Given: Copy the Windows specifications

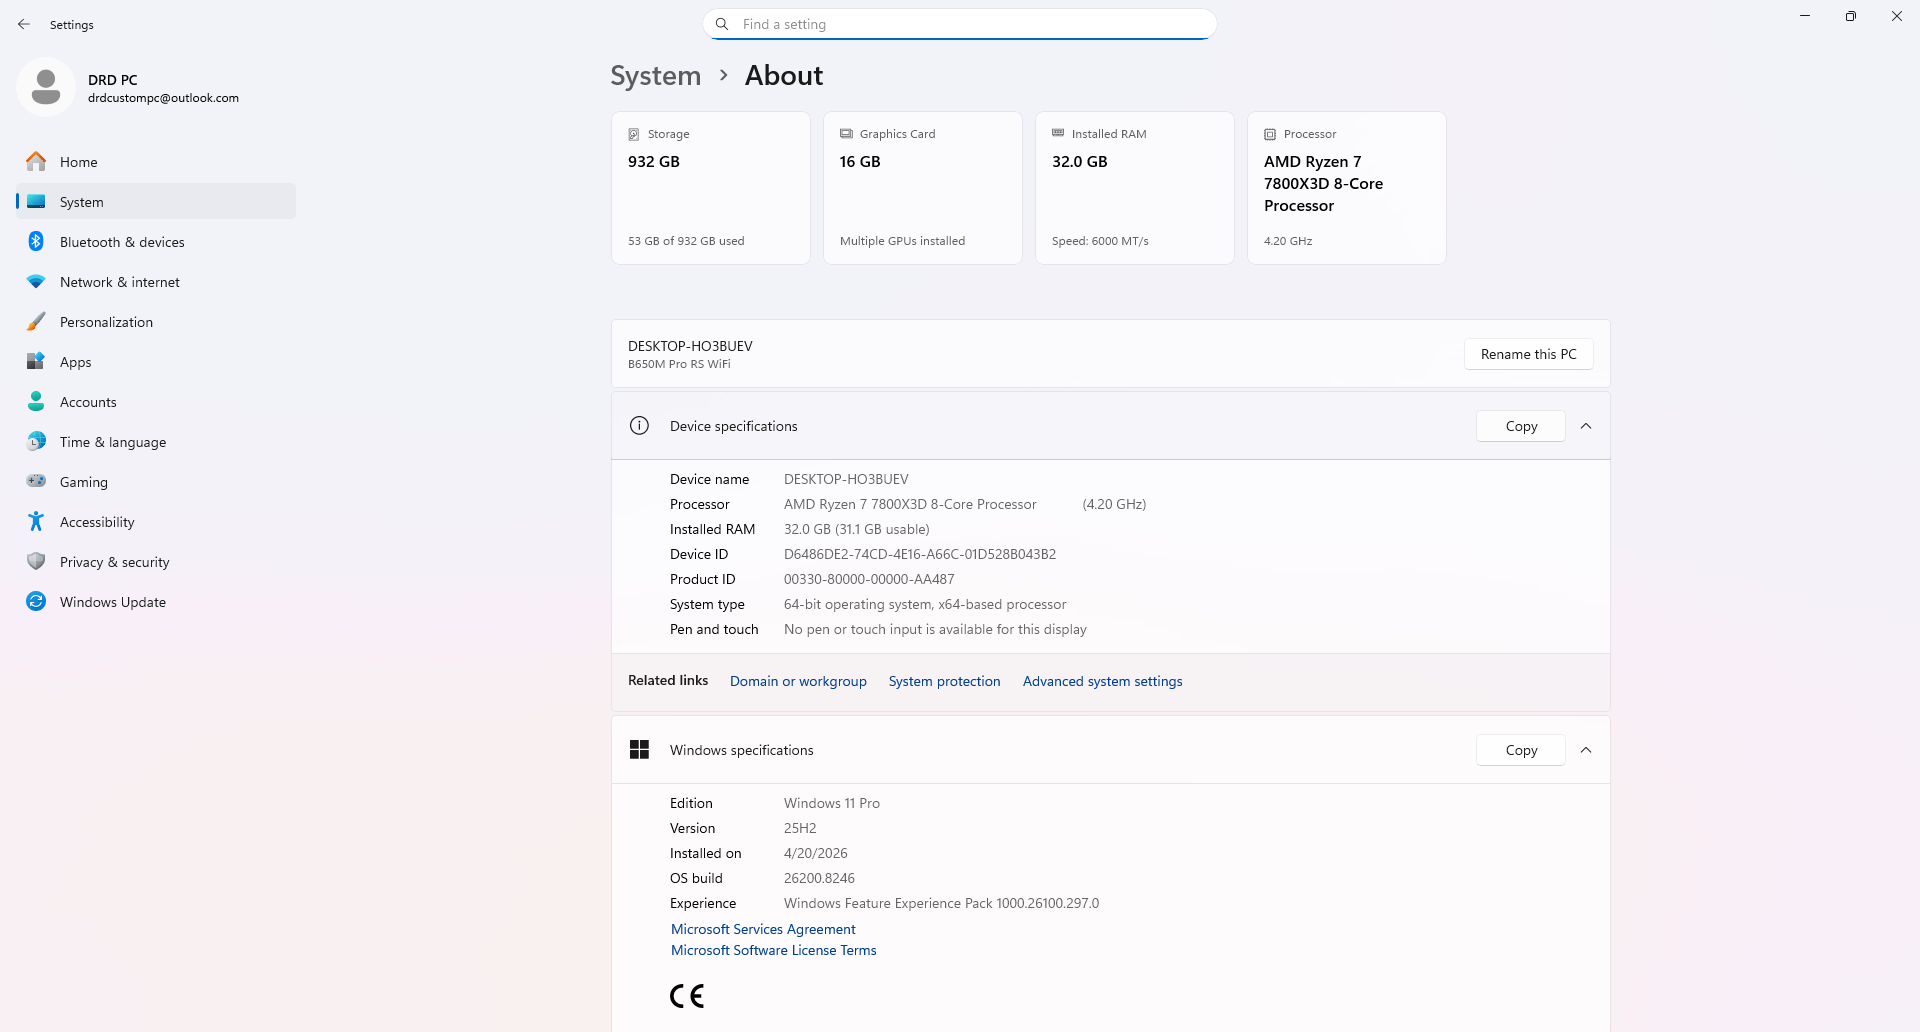Looking at the screenshot, I should pos(1521,750).
